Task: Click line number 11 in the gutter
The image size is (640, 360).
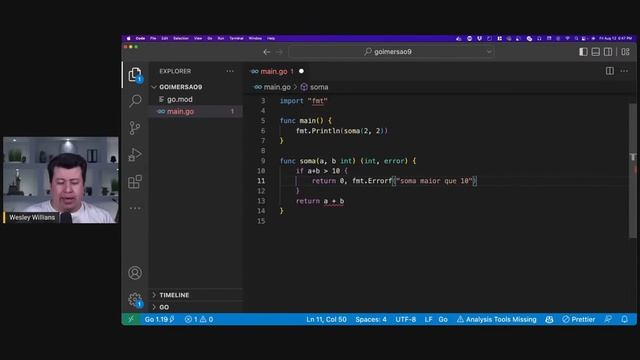Action: pyautogui.click(x=261, y=181)
